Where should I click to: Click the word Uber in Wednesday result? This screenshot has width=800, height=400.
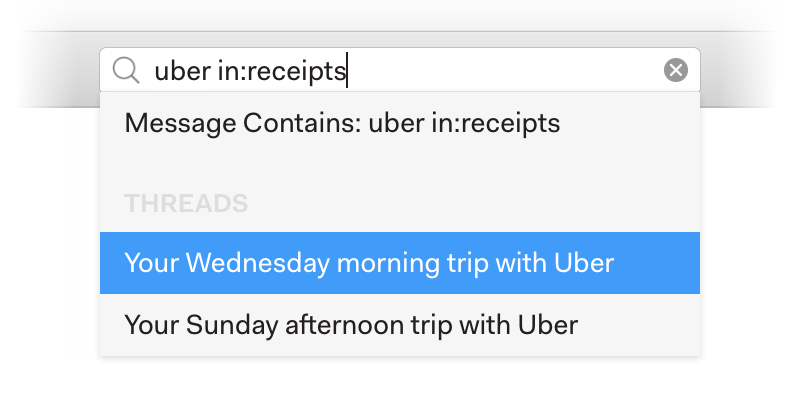[x=584, y=263]
